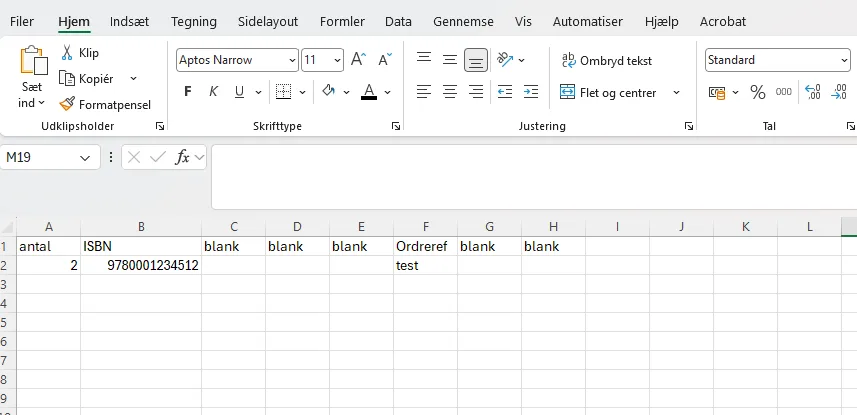Click the increase decimal places icon
Image resolution: width=857 pixels, height=415 pixels.
point(813,92)
